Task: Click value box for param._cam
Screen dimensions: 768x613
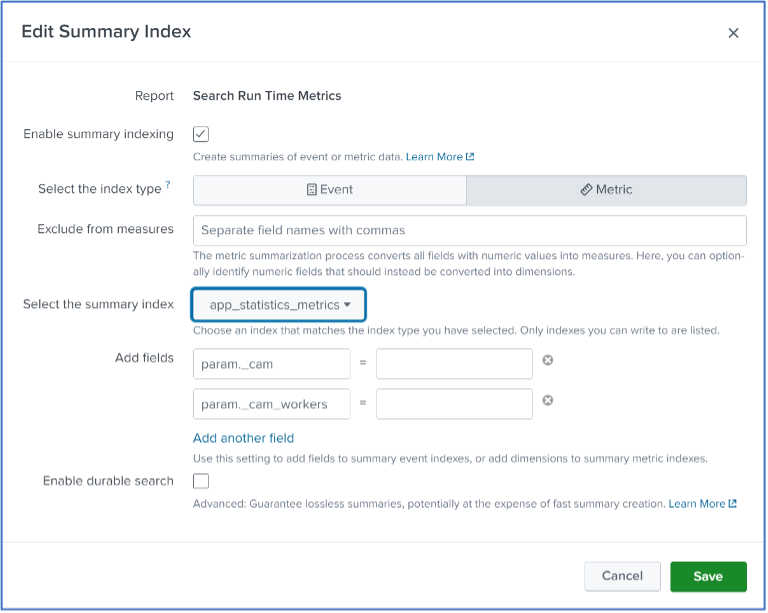Action: click(454, 364)
